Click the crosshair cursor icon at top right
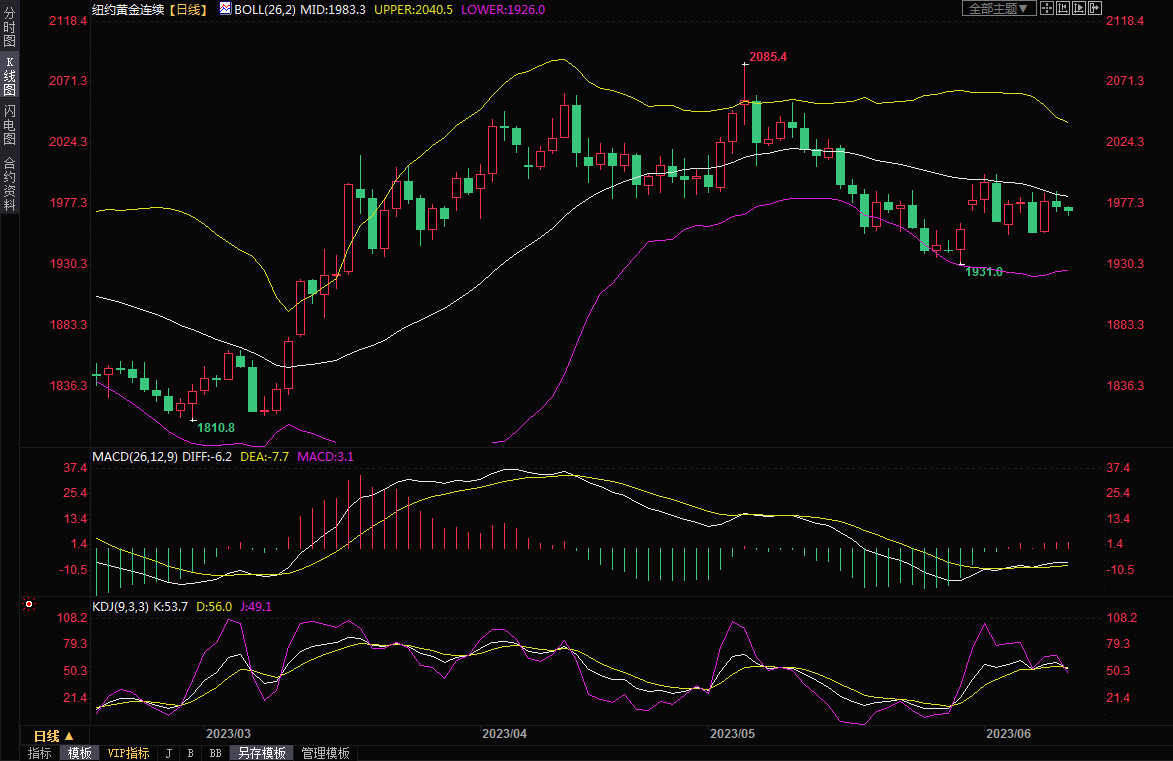This screenshot has width=1173, height=761. (1047, 8)
